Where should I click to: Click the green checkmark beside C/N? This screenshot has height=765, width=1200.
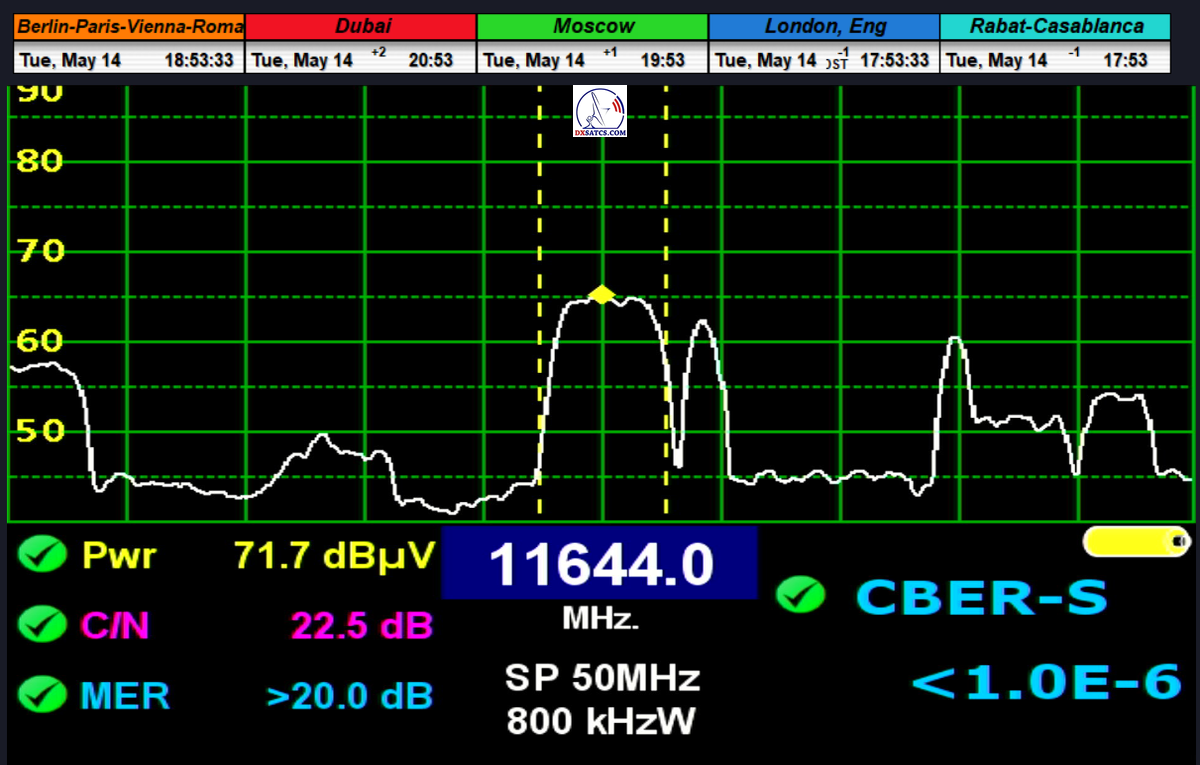pos(43,624)
